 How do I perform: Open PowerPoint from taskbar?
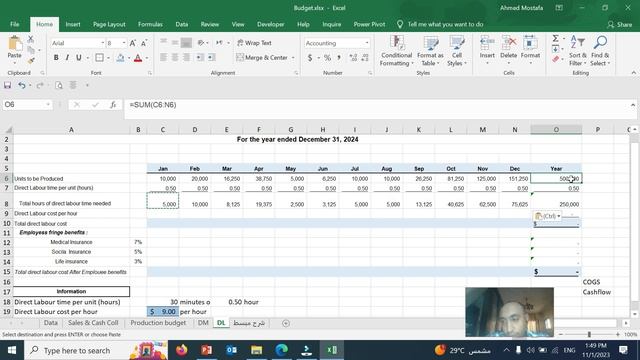click(207, 350)
